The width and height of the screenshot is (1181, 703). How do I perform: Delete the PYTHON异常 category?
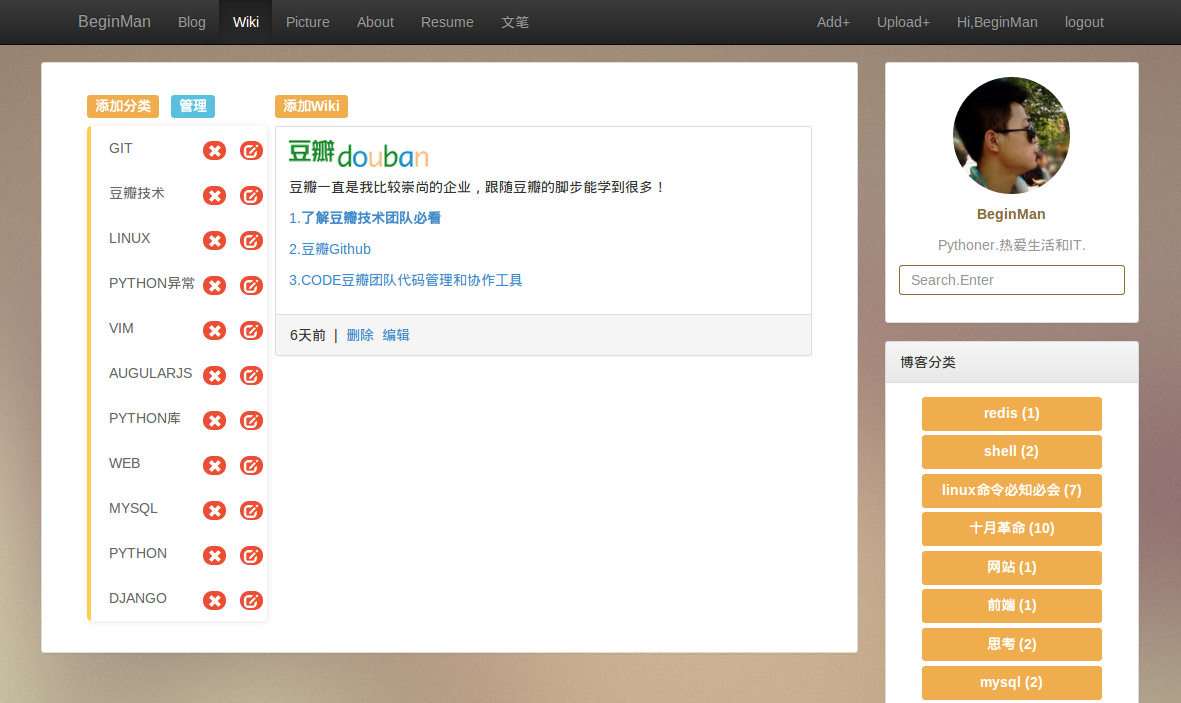215,286
